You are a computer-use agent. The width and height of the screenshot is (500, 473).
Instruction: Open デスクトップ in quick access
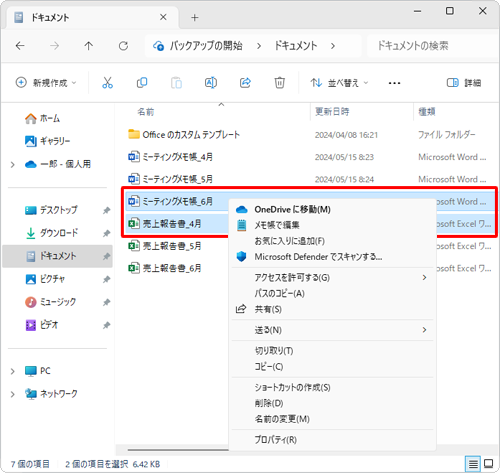(x=51, y=210)
